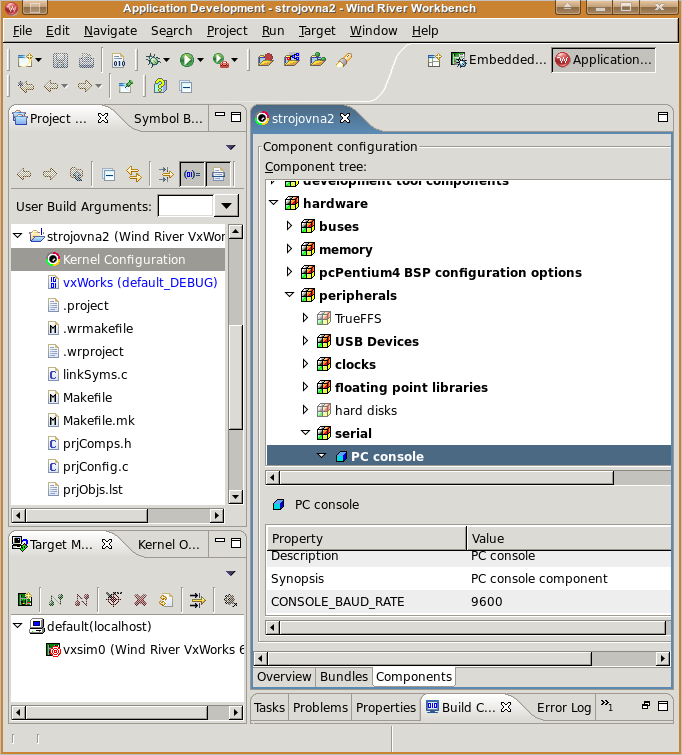This screenshot has width=682, height=755.
Task: Open the Symbol Browser tab
Action: [168, 118]
